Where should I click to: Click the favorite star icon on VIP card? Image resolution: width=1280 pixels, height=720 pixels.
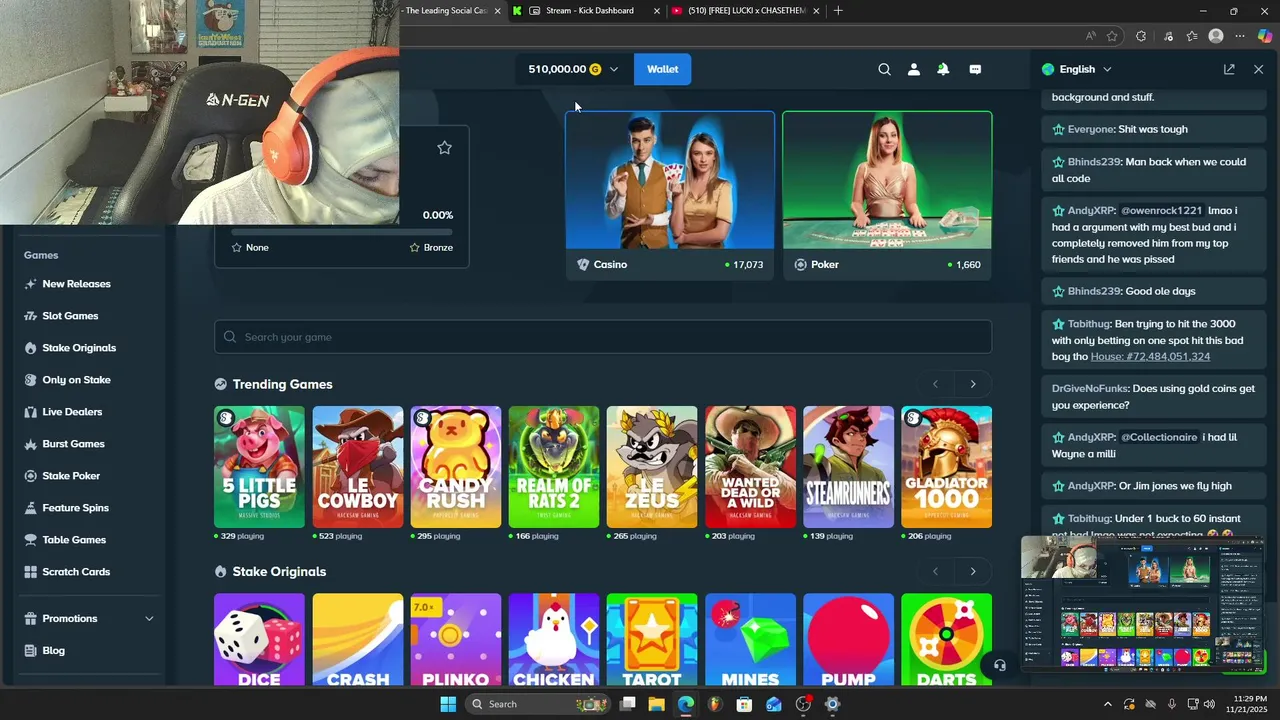pos(444,148)
